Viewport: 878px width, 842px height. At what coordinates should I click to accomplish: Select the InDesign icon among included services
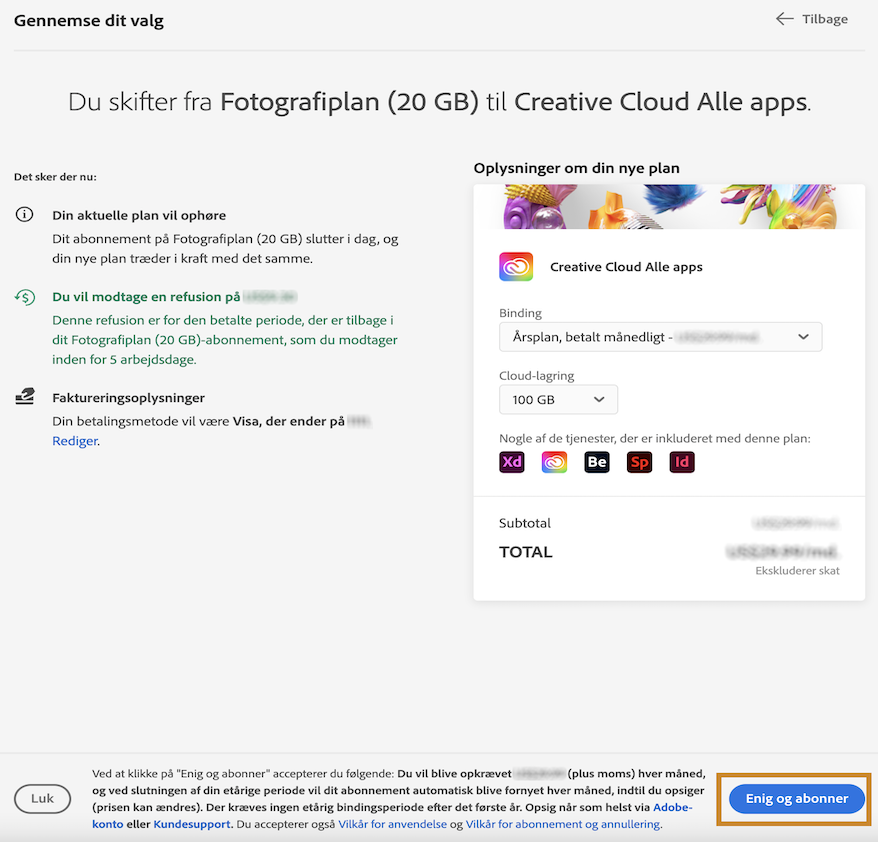click(x=682, y=462)
